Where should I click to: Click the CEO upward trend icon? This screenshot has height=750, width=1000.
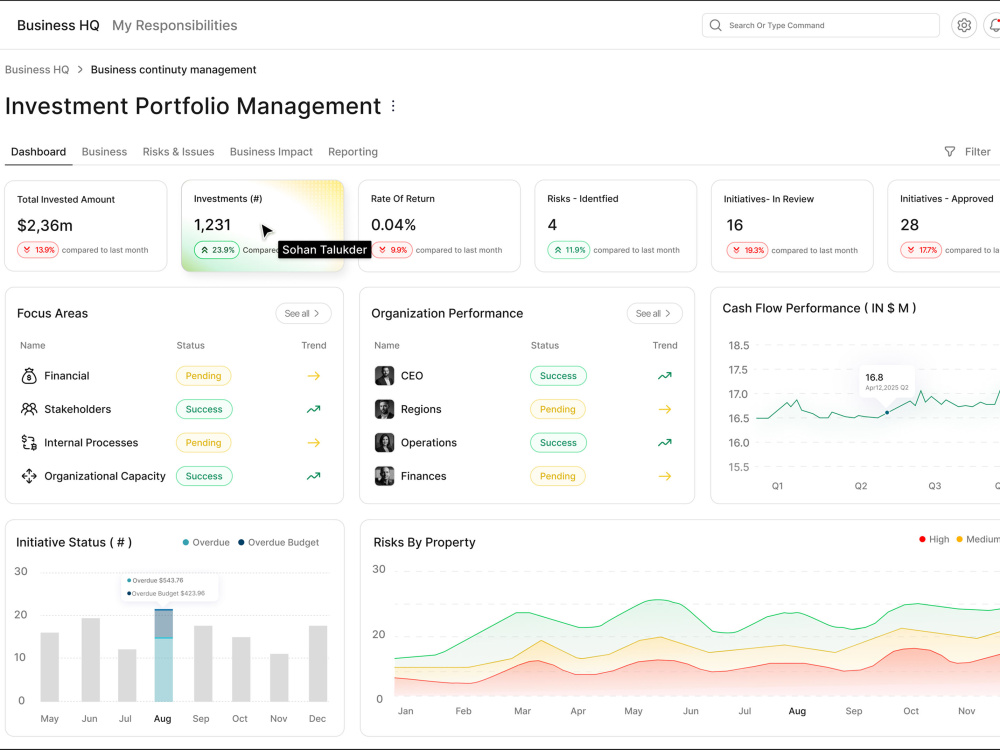(x=665, y=376)
